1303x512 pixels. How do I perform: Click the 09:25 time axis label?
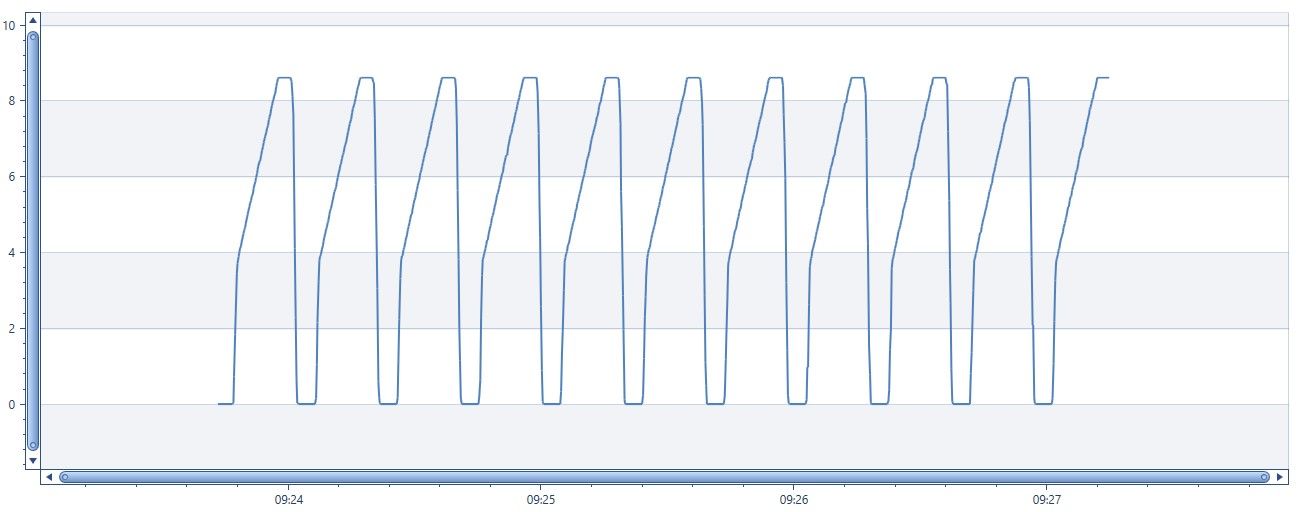[x=541, y=498]
